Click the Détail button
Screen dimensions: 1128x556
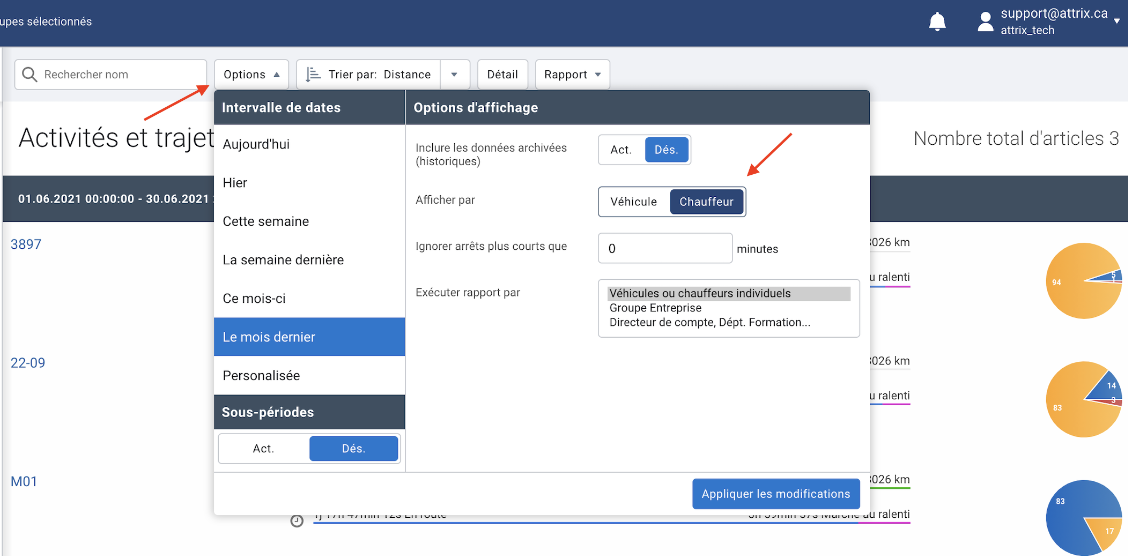tap(503, 74)
